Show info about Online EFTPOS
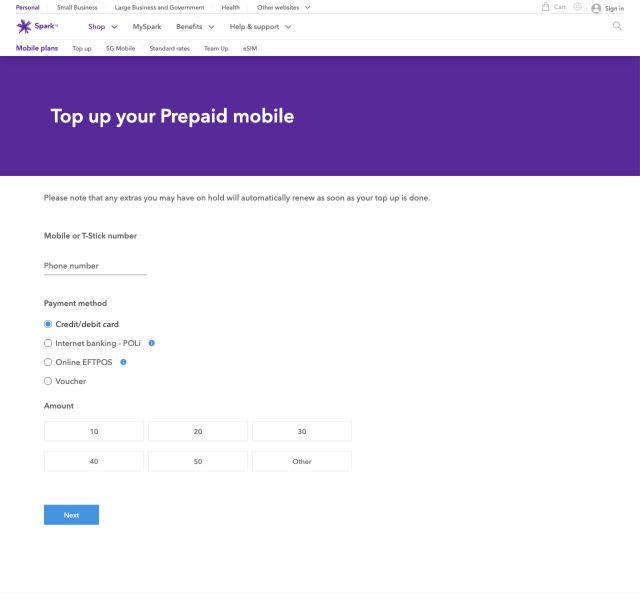This screenshot has width=640, height=600. click(123, 362)
